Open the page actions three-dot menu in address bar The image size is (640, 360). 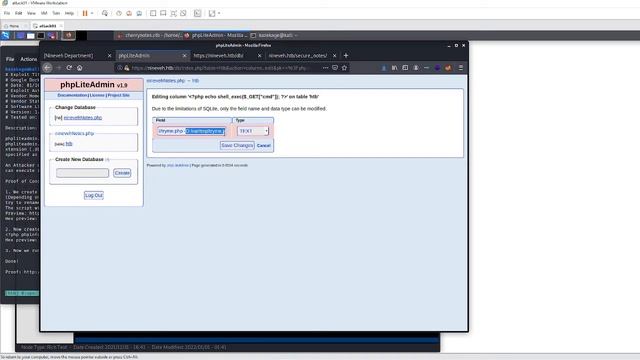(x=325, y=68)
